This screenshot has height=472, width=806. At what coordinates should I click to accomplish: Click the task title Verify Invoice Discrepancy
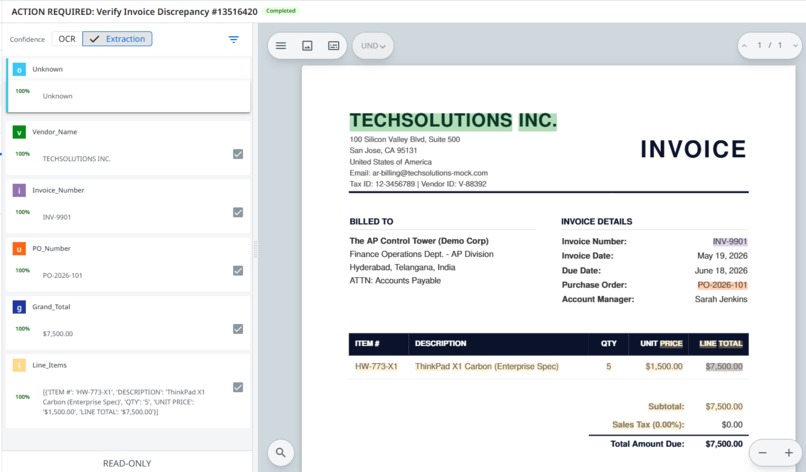click(x=134, y=12)
